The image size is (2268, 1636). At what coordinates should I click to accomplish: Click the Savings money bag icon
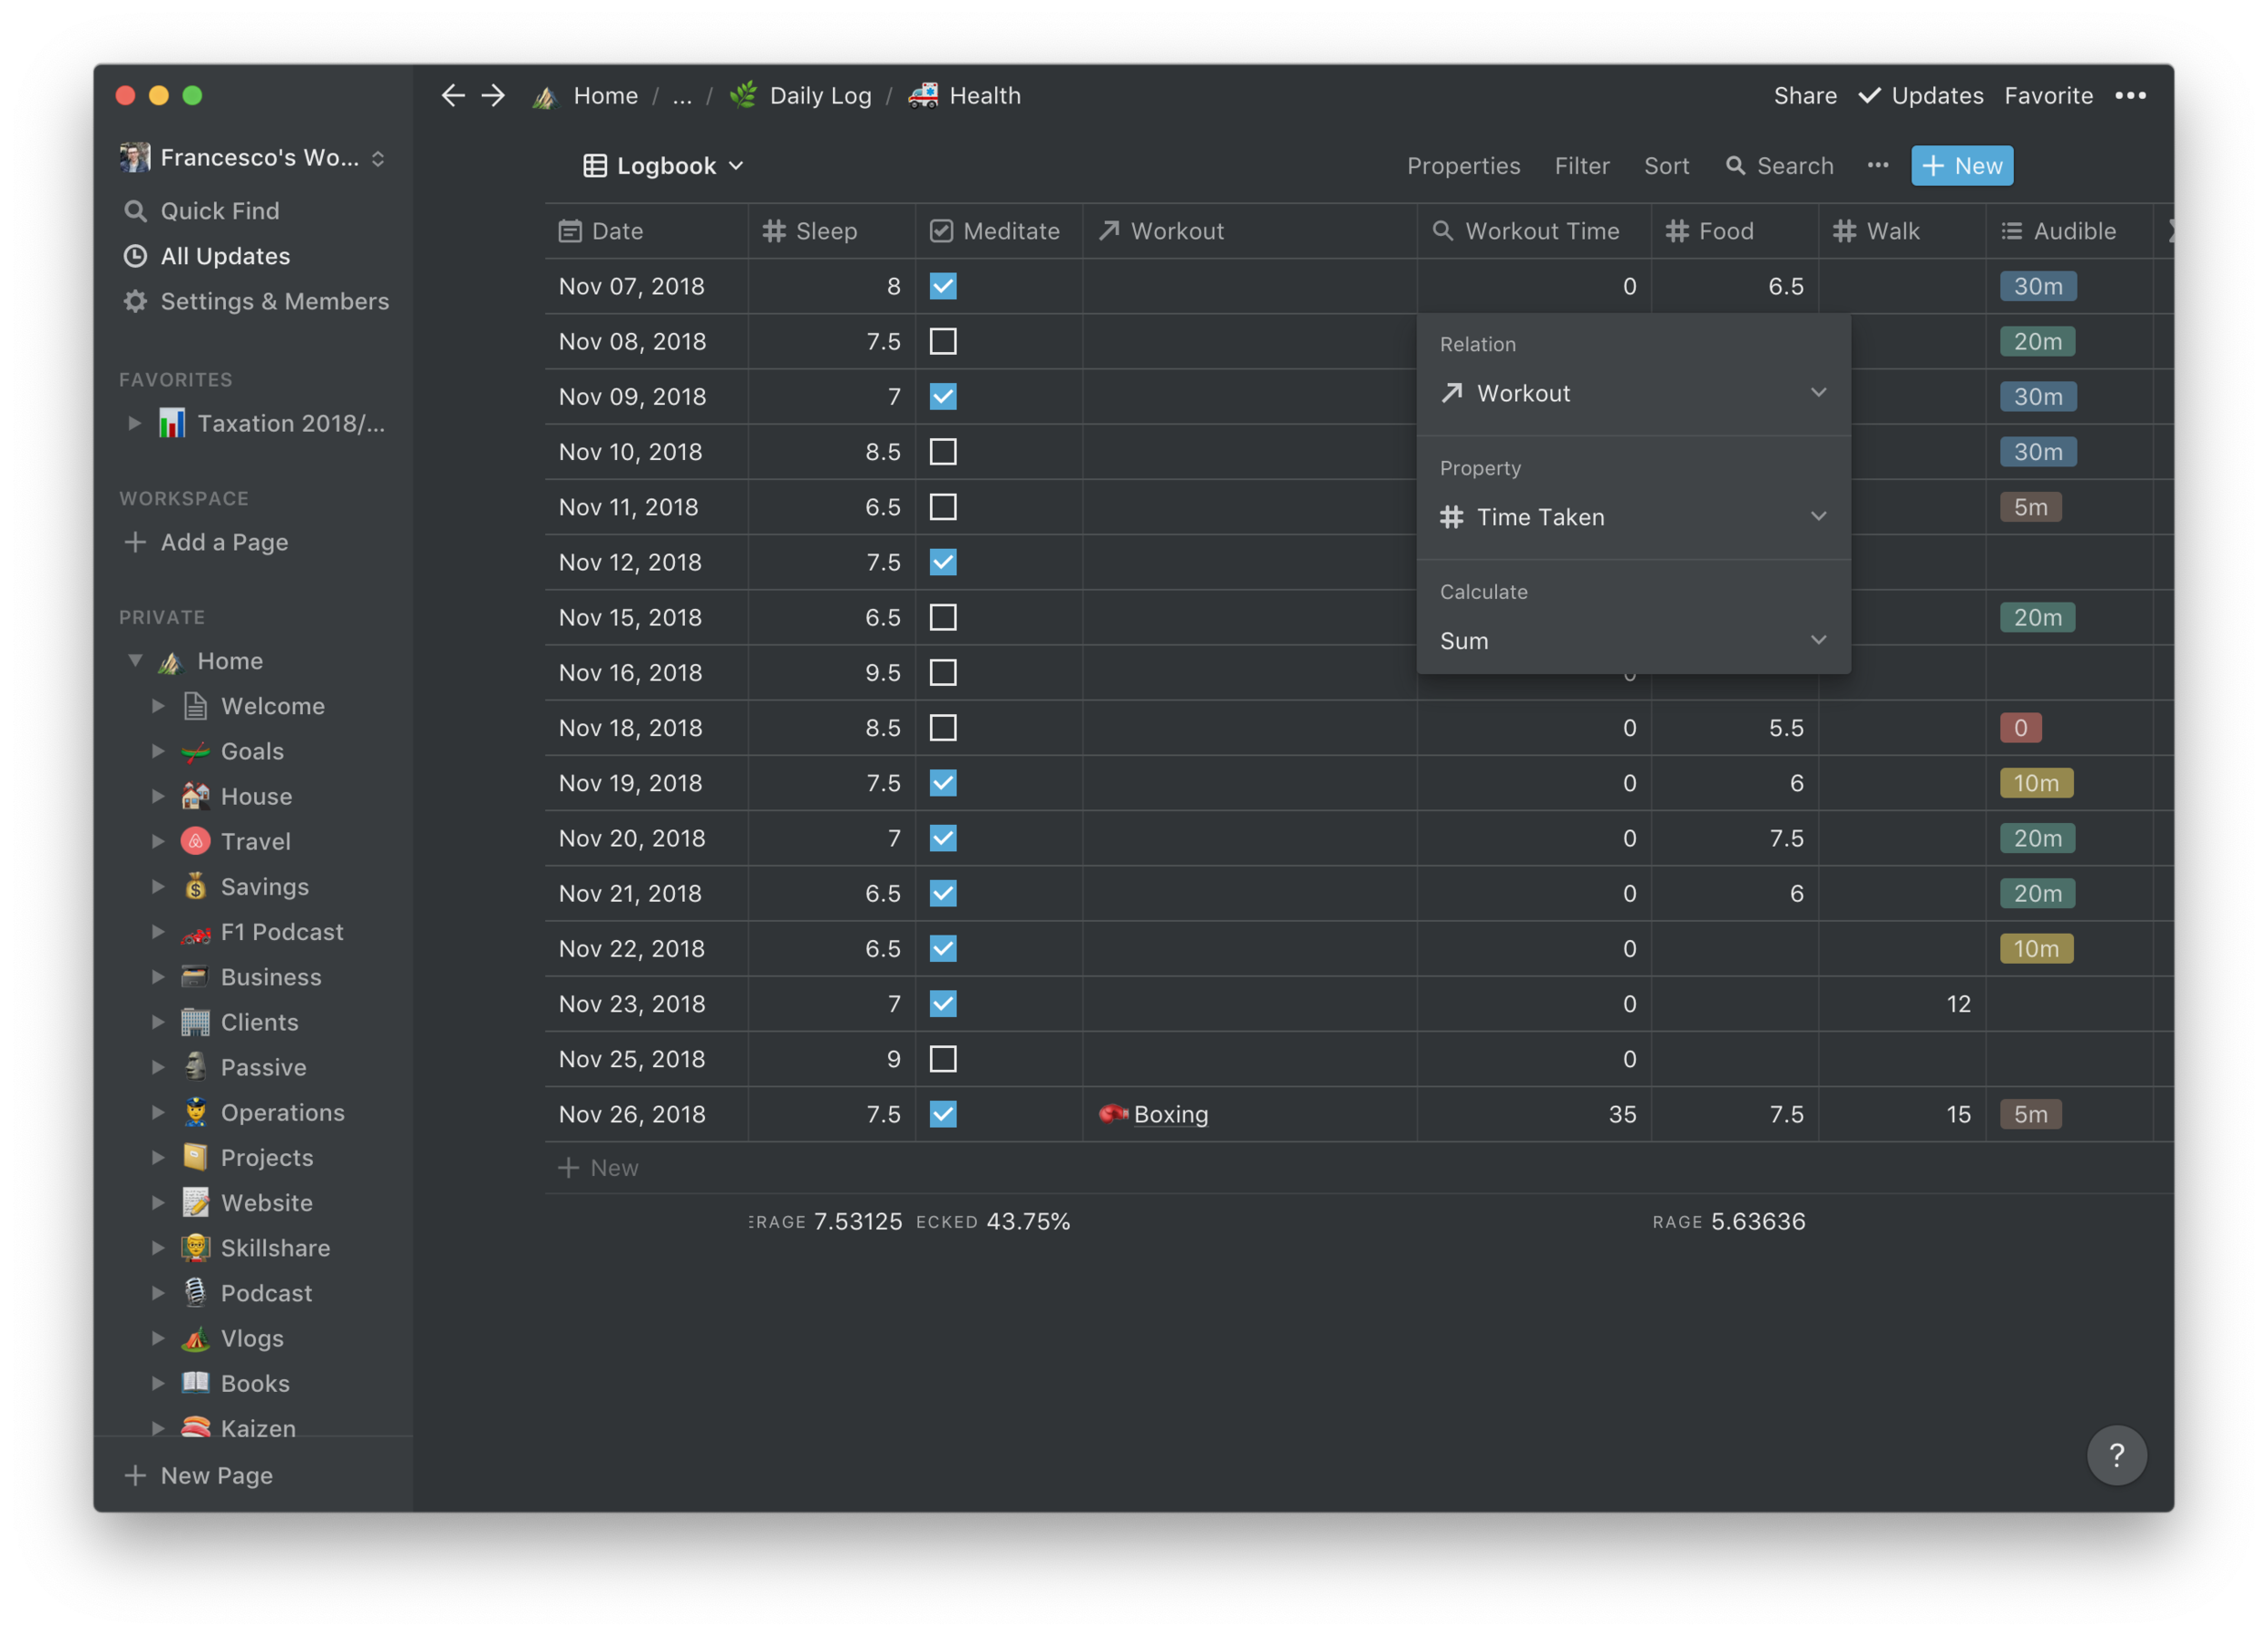(x=195, y=886)
